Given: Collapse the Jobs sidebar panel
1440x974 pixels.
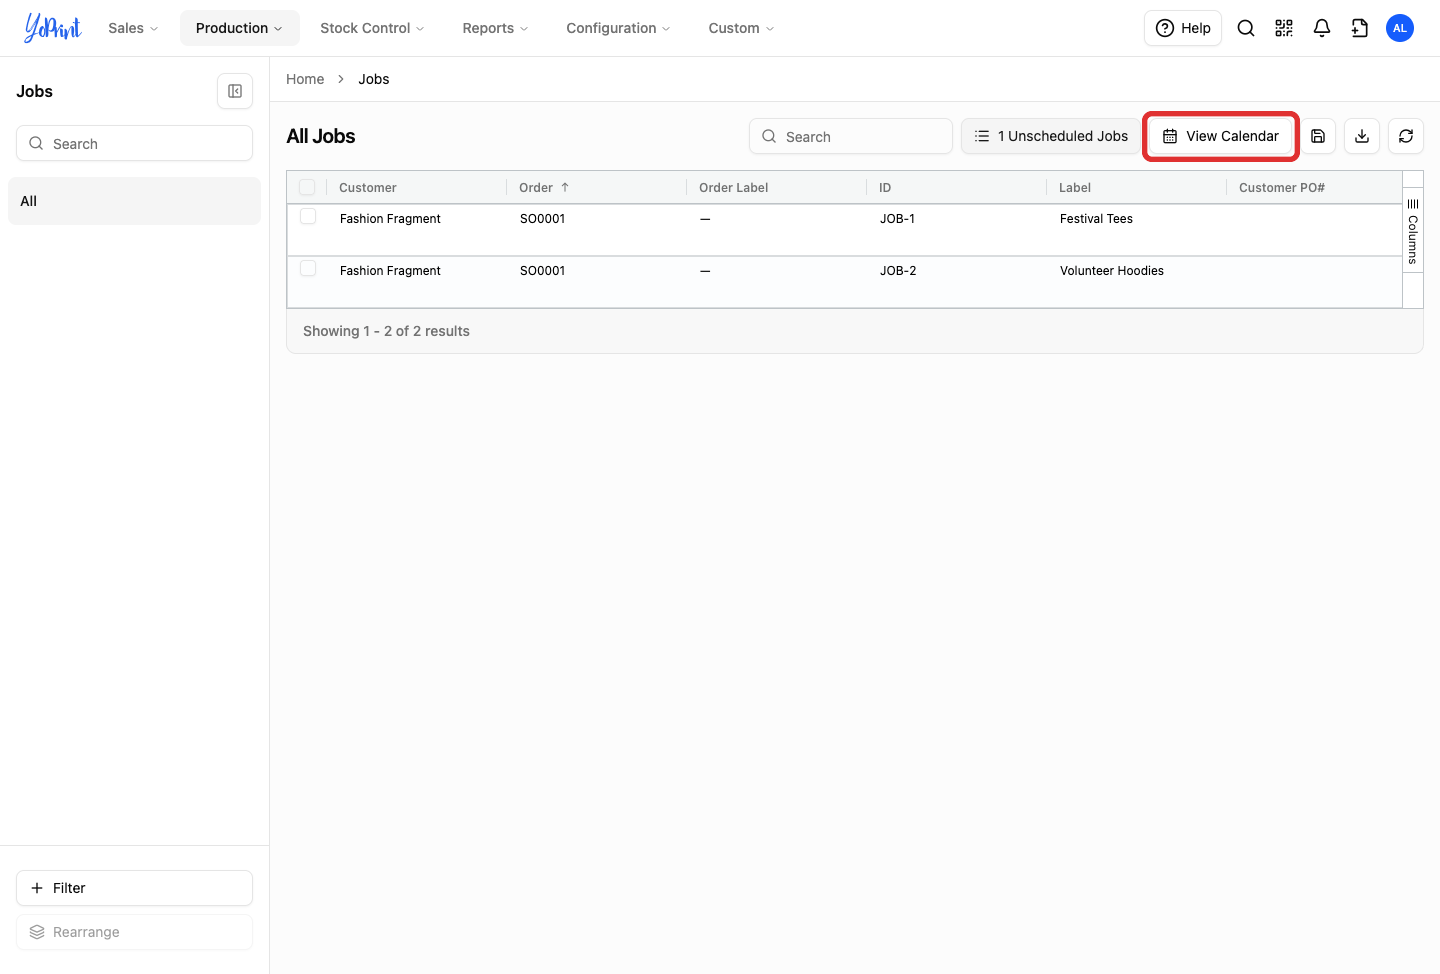Looking at the screenshot, I should coord(235,91).
